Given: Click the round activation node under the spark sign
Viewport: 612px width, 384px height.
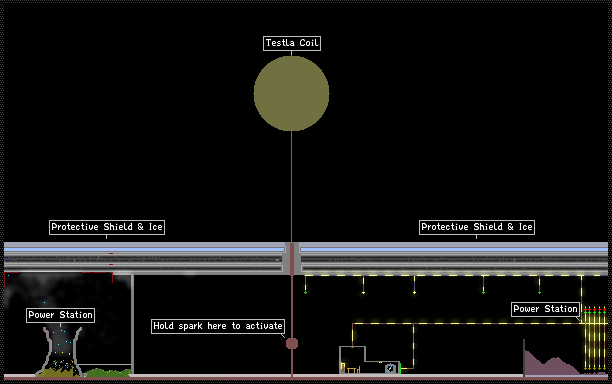Looking at the screenshot, I should click(x=292, y=343).
